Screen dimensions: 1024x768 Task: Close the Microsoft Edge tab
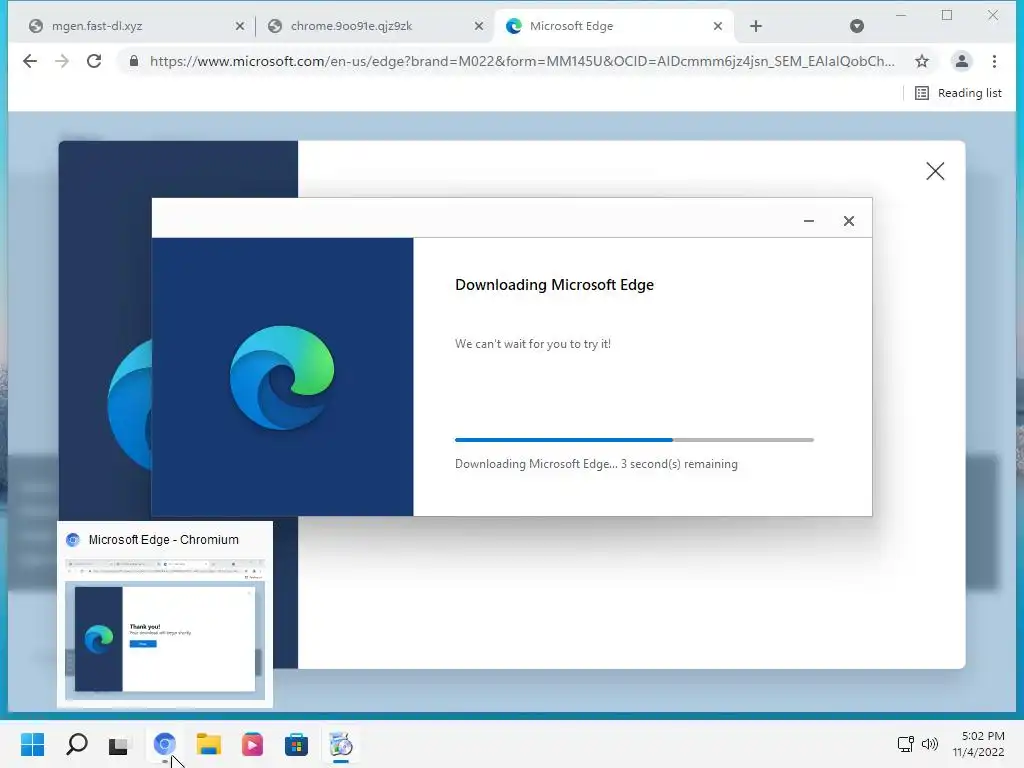point(718,26)
